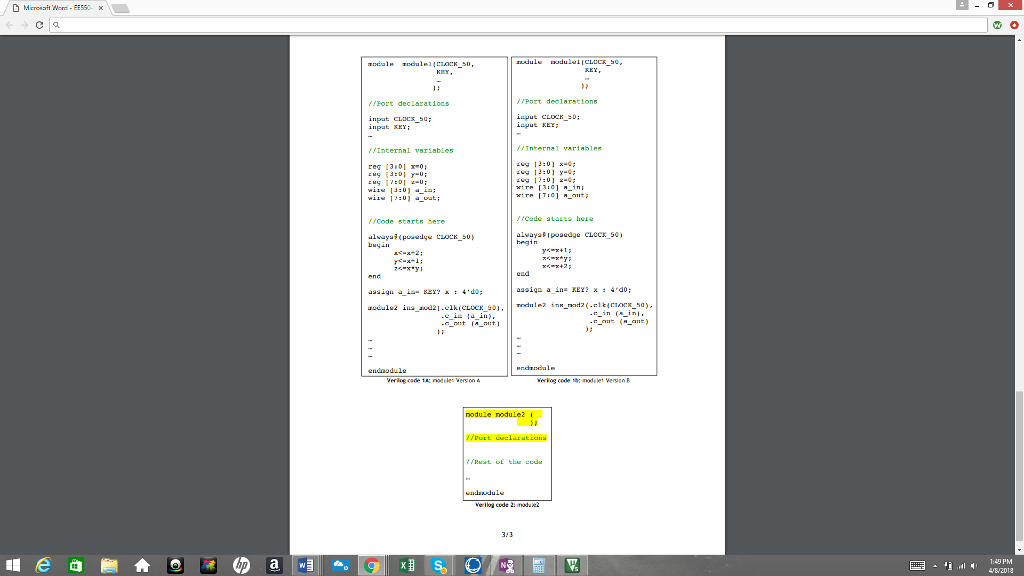Click the orange extension icon next to Wikipedia
The height and width of the screenshot is (576, 1024).
tap(1014, 25)
